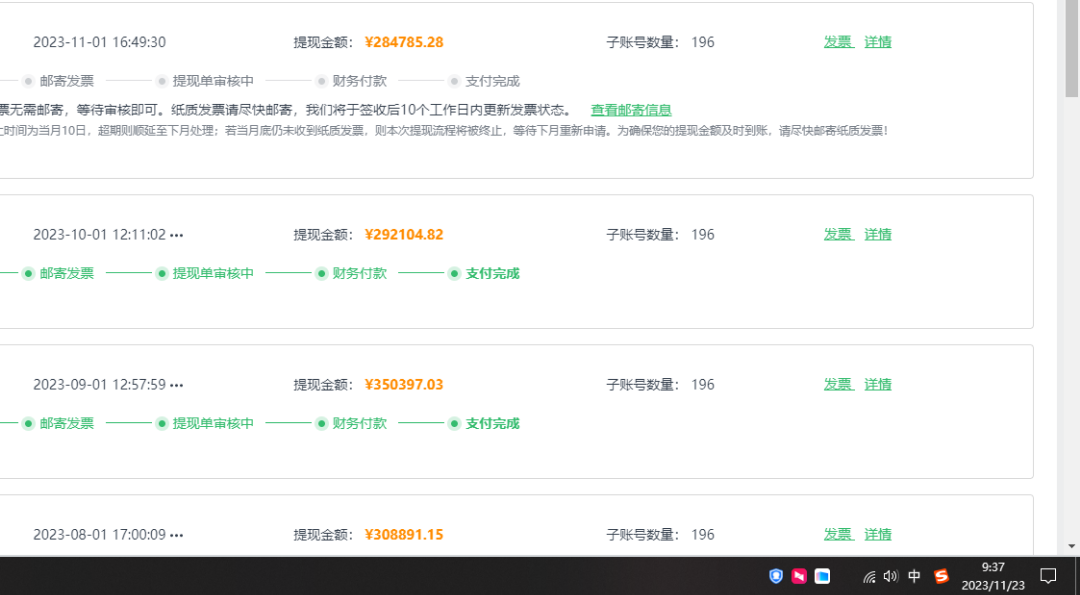Switch the 中 input language indicator
The height and width of the screenshot is (595, 1080).
click(914, 576)
